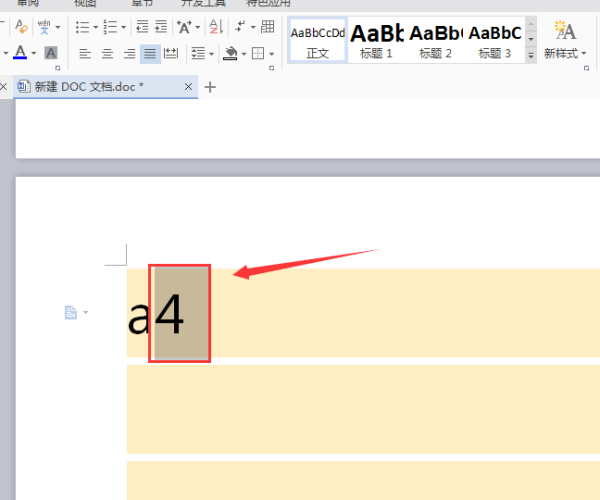
Task: Apply distributed alignment to paragraph
Action: (171, 54)
